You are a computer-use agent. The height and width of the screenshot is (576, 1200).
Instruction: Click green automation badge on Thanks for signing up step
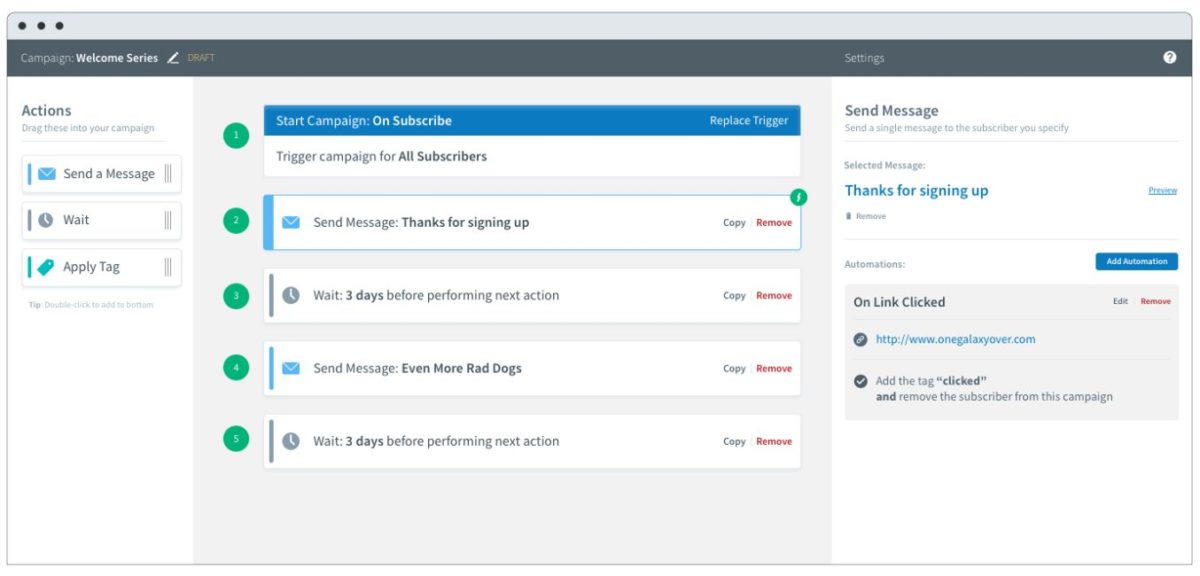click(798, 196)
